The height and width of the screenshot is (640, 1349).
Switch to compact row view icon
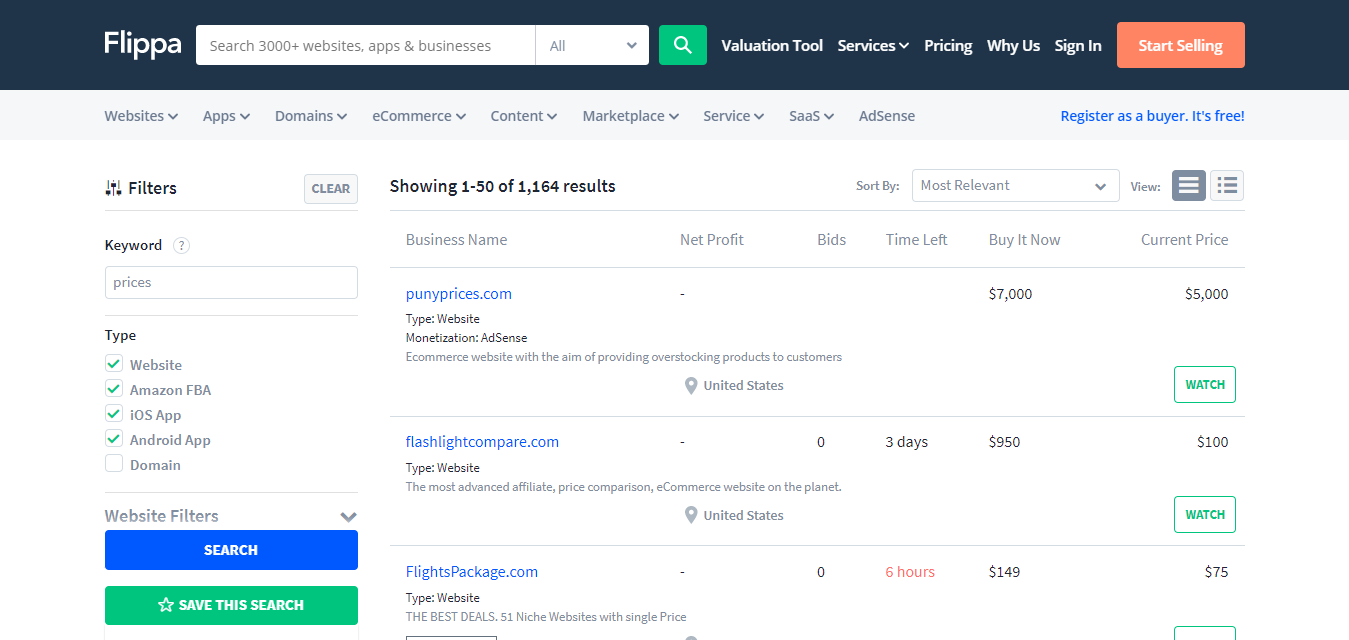(x=1188, y=185)
